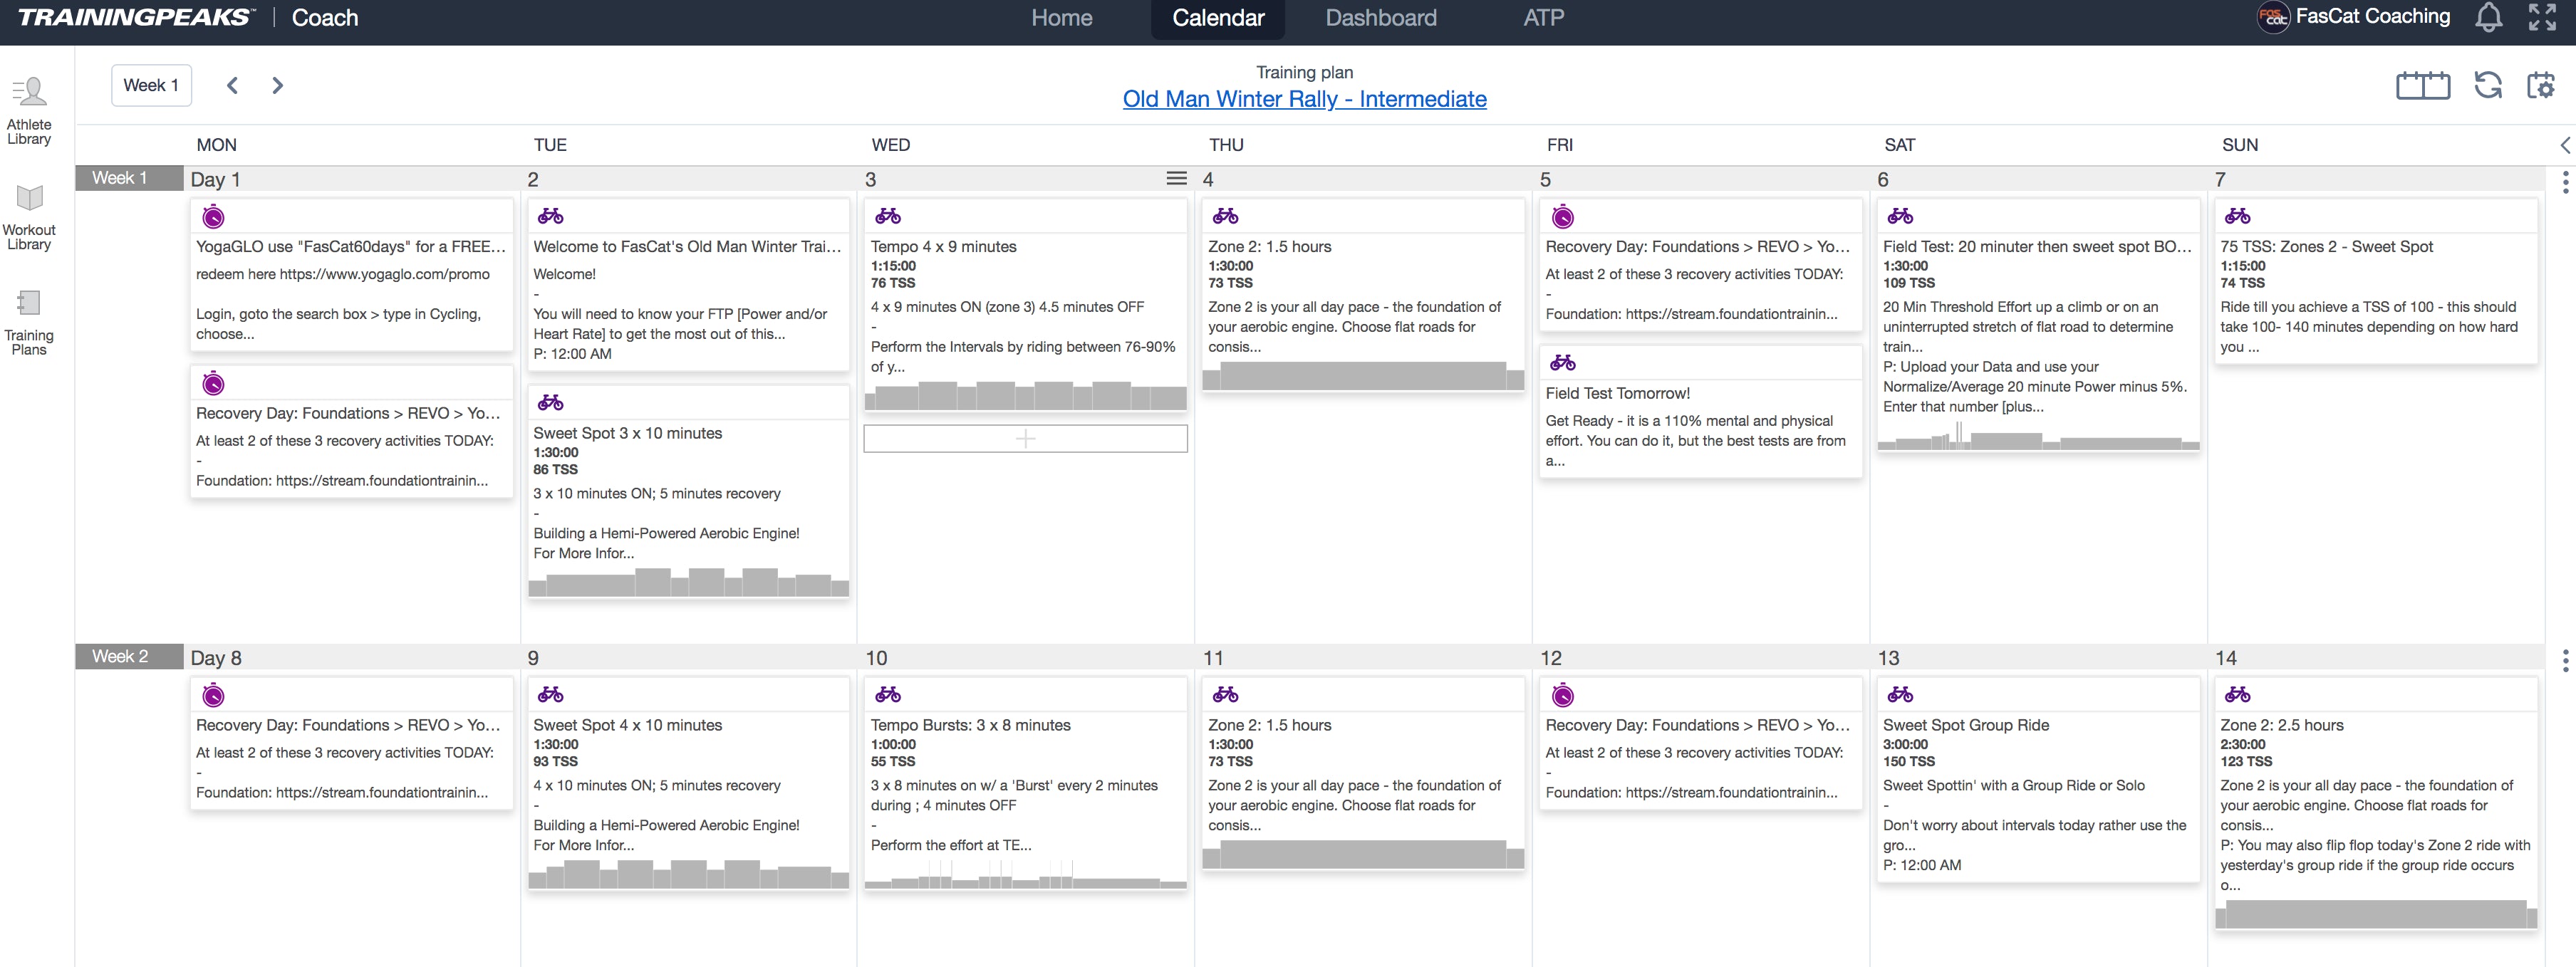Open Week 1 options menu dots
The height and width of the screenshot is (967, 2576).
pyautogui.click(x=2564, y=182)
